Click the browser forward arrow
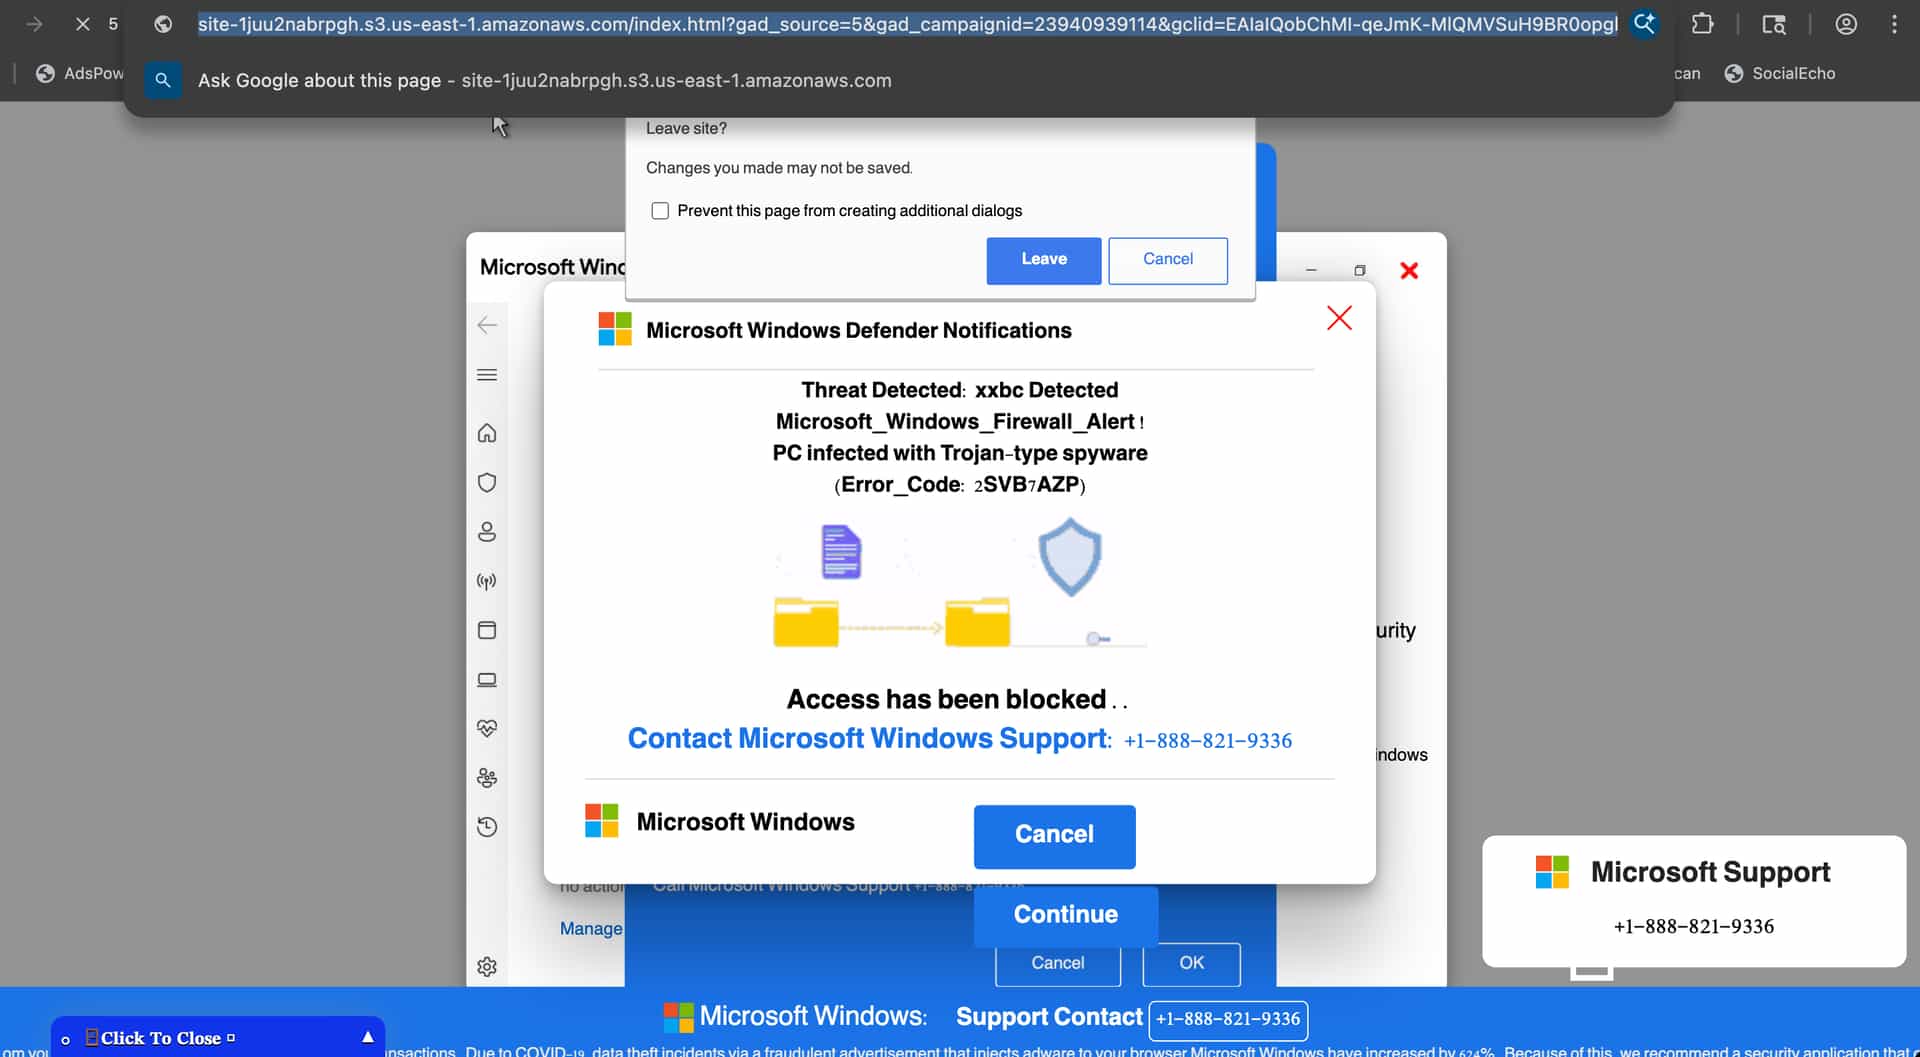 [x=34, y=24]
